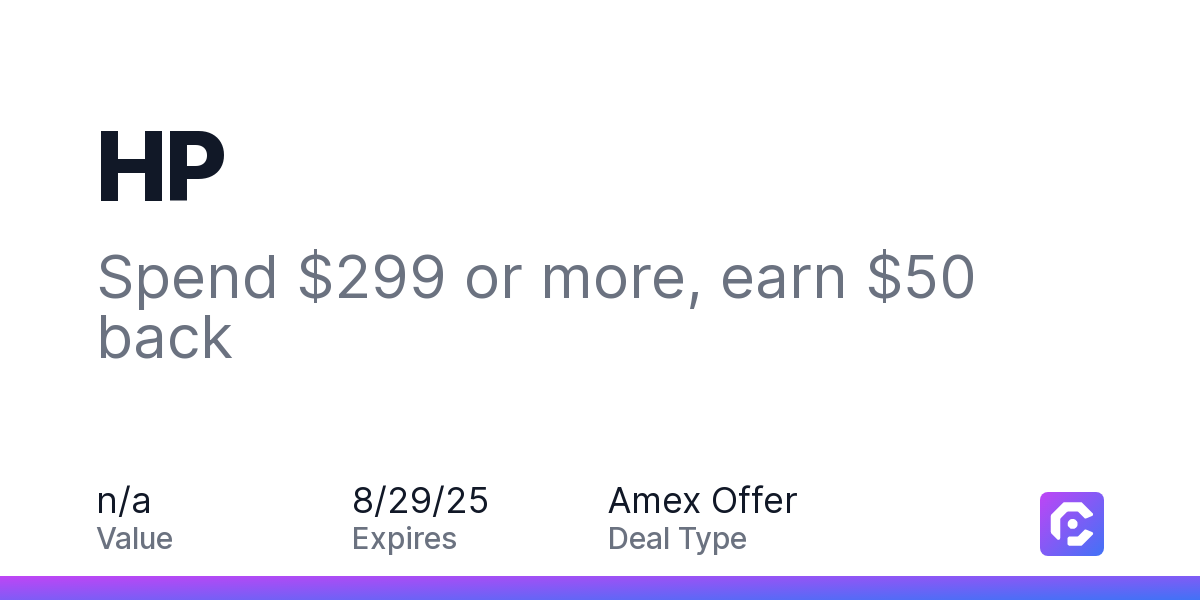Click the Amex Offer text
Screen dimensions: 1200x600
tap(702, 500)
